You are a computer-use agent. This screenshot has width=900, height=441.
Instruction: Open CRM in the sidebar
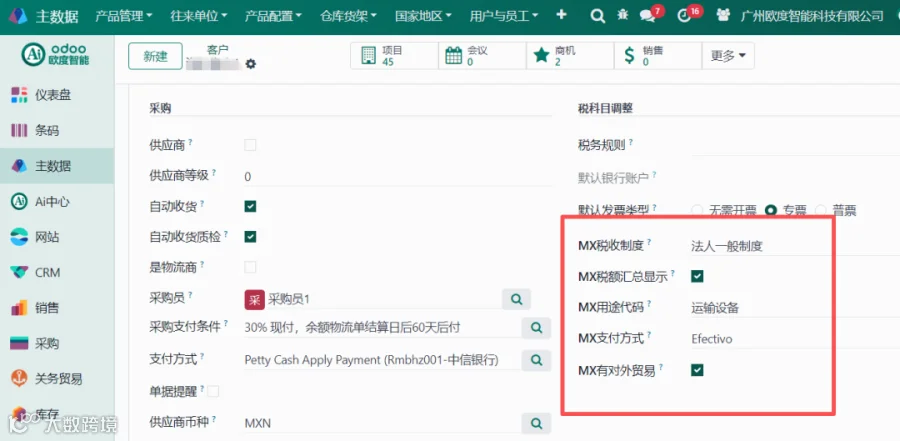click(57, 273)
